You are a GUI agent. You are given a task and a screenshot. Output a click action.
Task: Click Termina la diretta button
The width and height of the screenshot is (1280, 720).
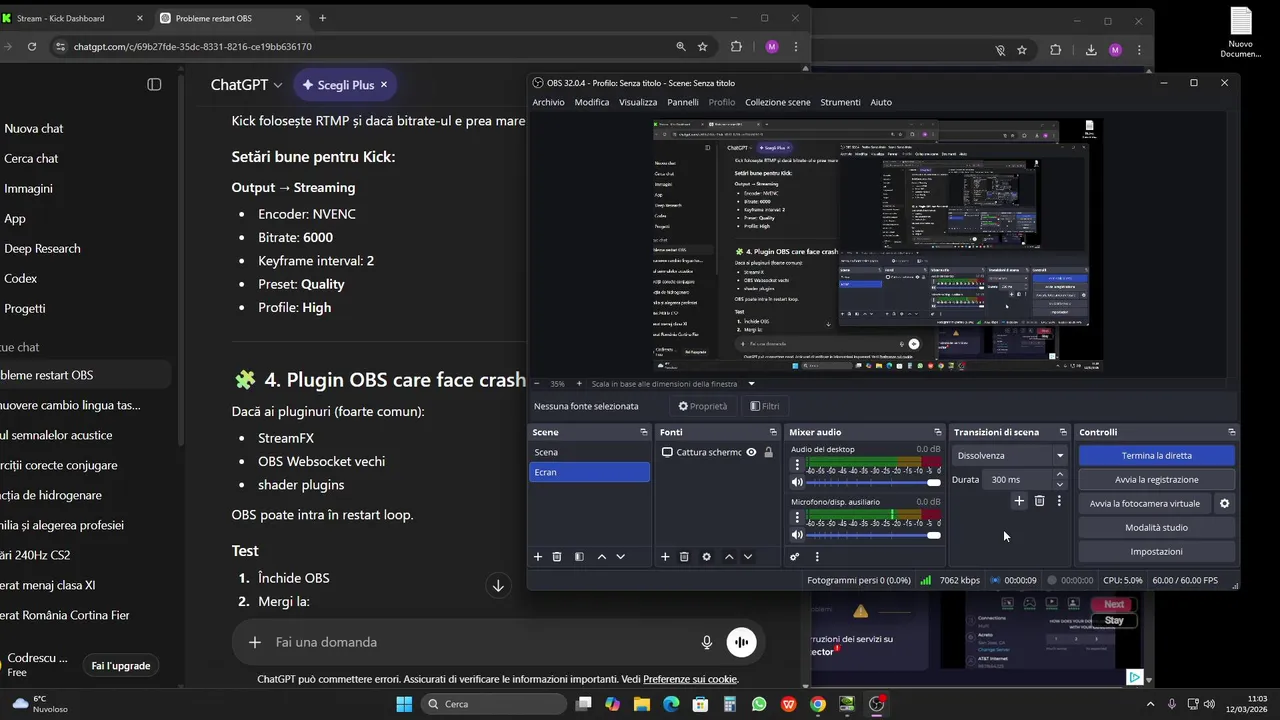tap(1156, 455)
